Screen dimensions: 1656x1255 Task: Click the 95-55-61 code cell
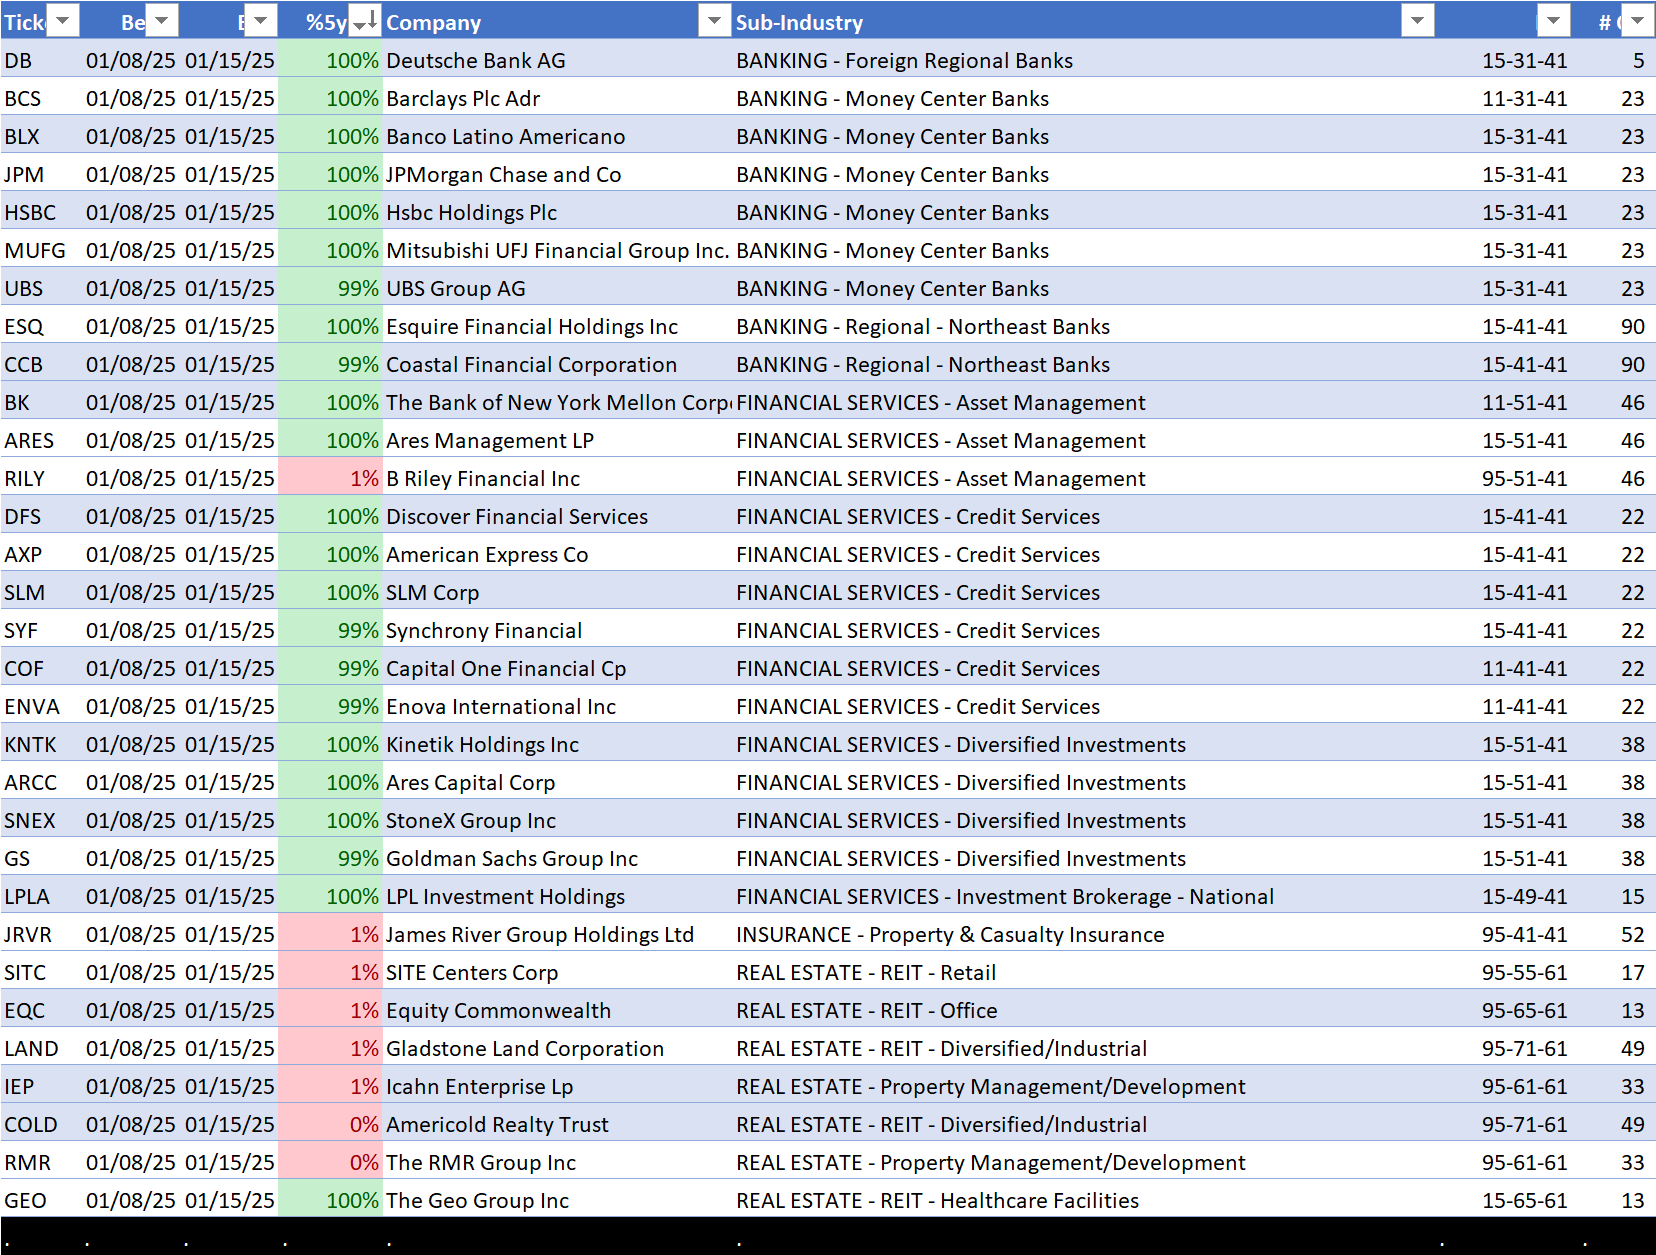coord(1504,973)
